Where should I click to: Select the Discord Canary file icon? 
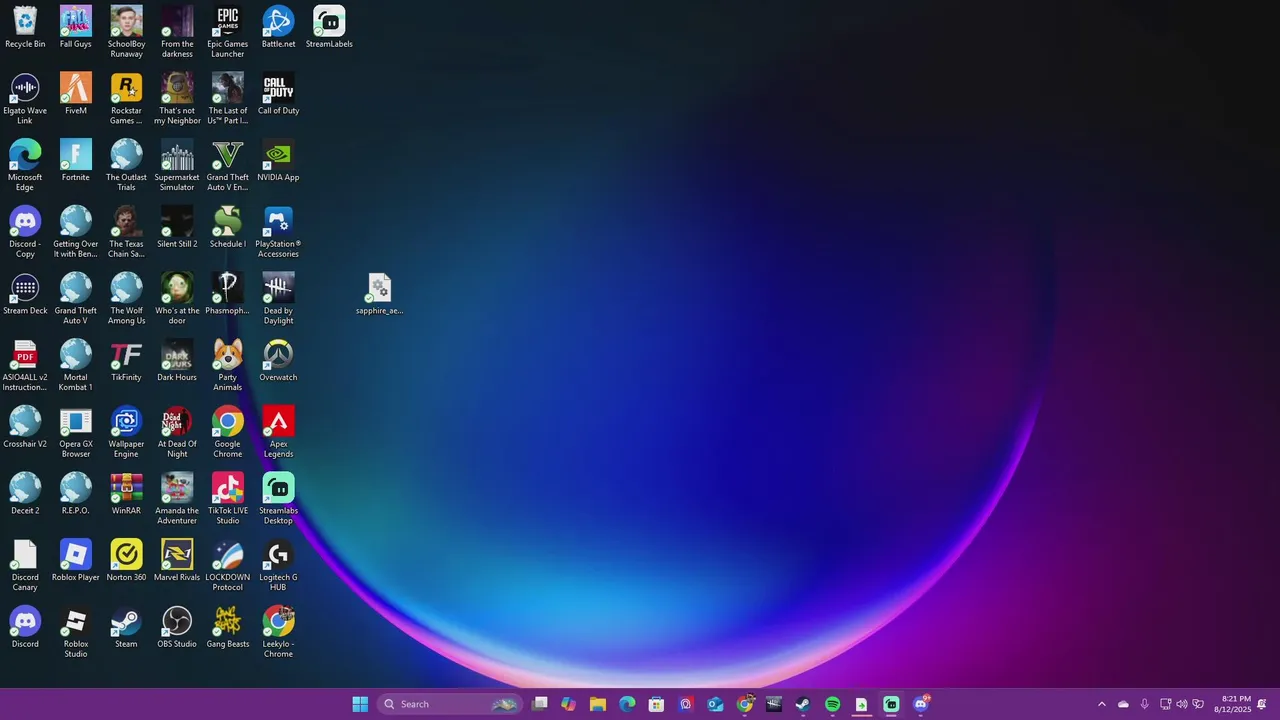(x=25, y=566)
